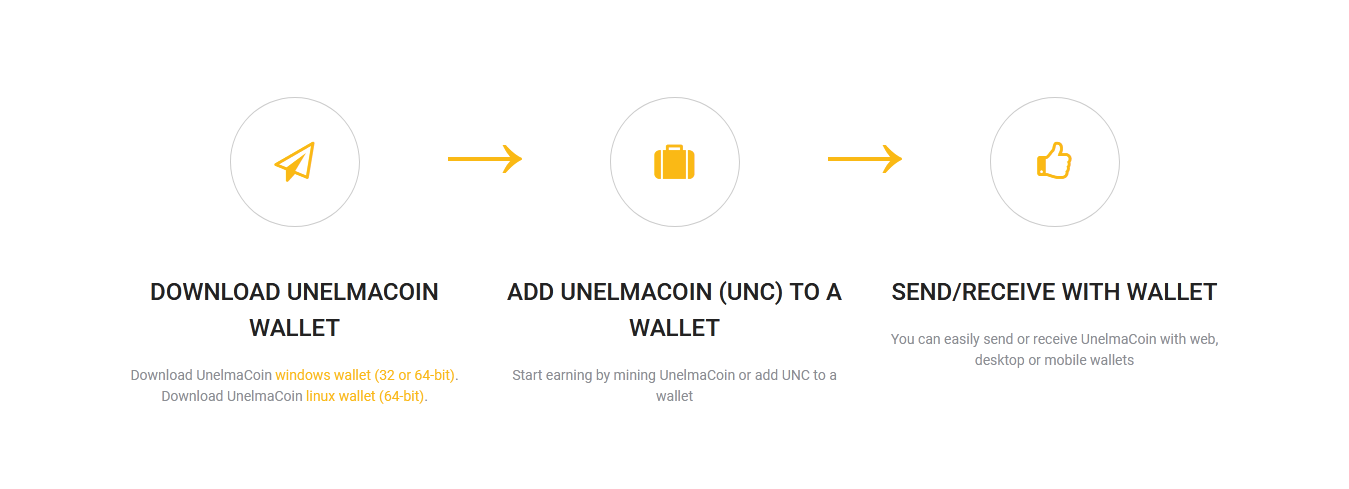Click the paper plane download icon
The height and width of the screenshot is (489, 1349).
[x=295, y=162]
